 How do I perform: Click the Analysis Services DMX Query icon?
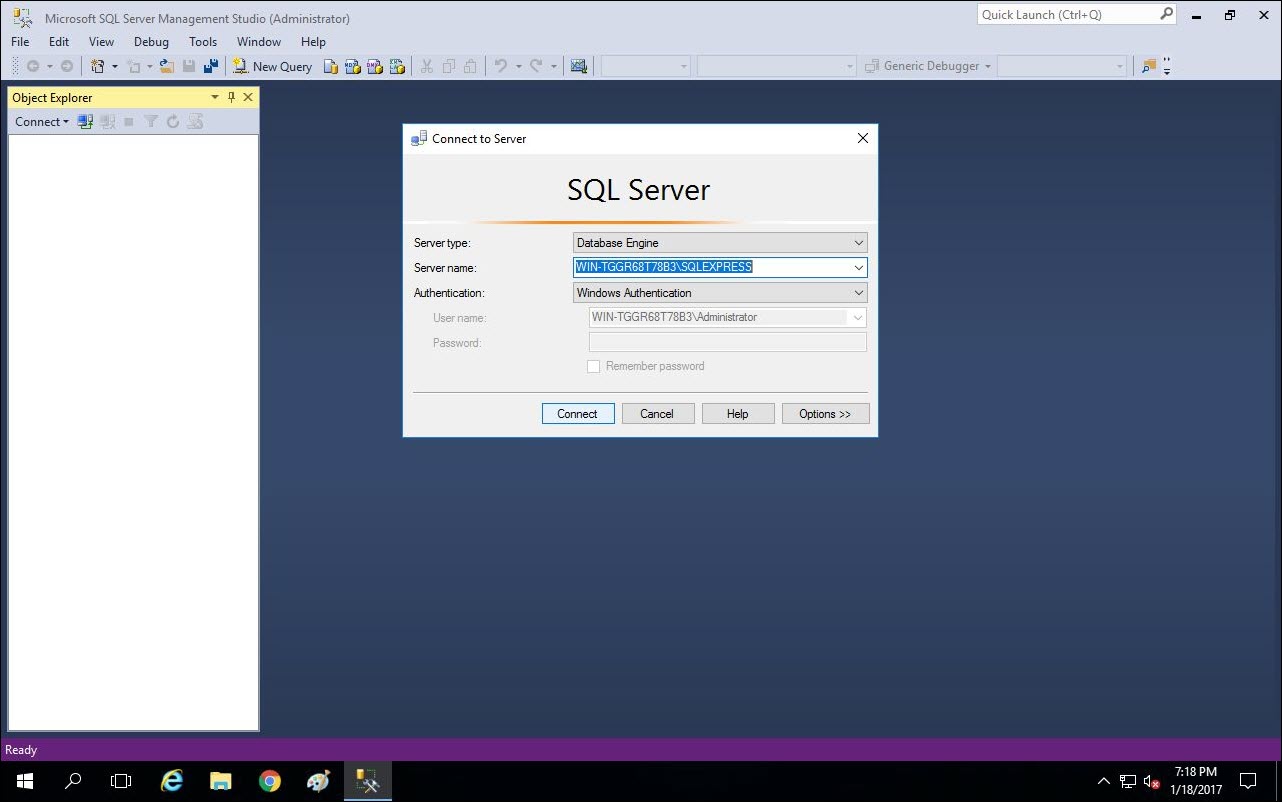click(375, 66)
